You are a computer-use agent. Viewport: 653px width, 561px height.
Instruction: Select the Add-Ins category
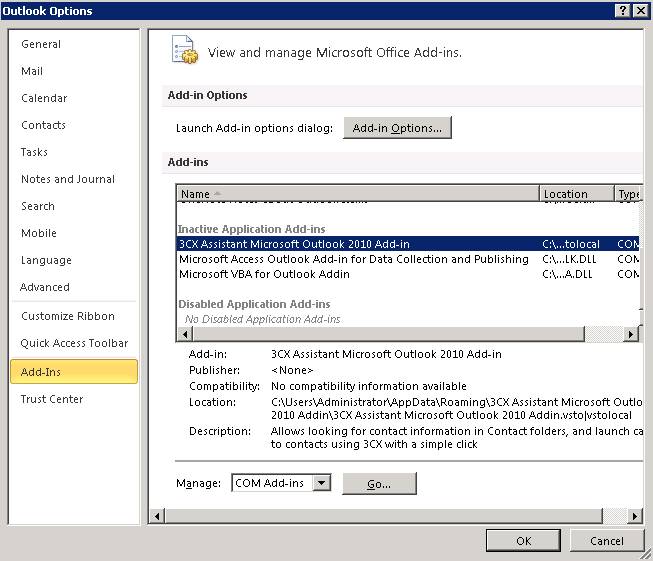click(x=74, y=372)
